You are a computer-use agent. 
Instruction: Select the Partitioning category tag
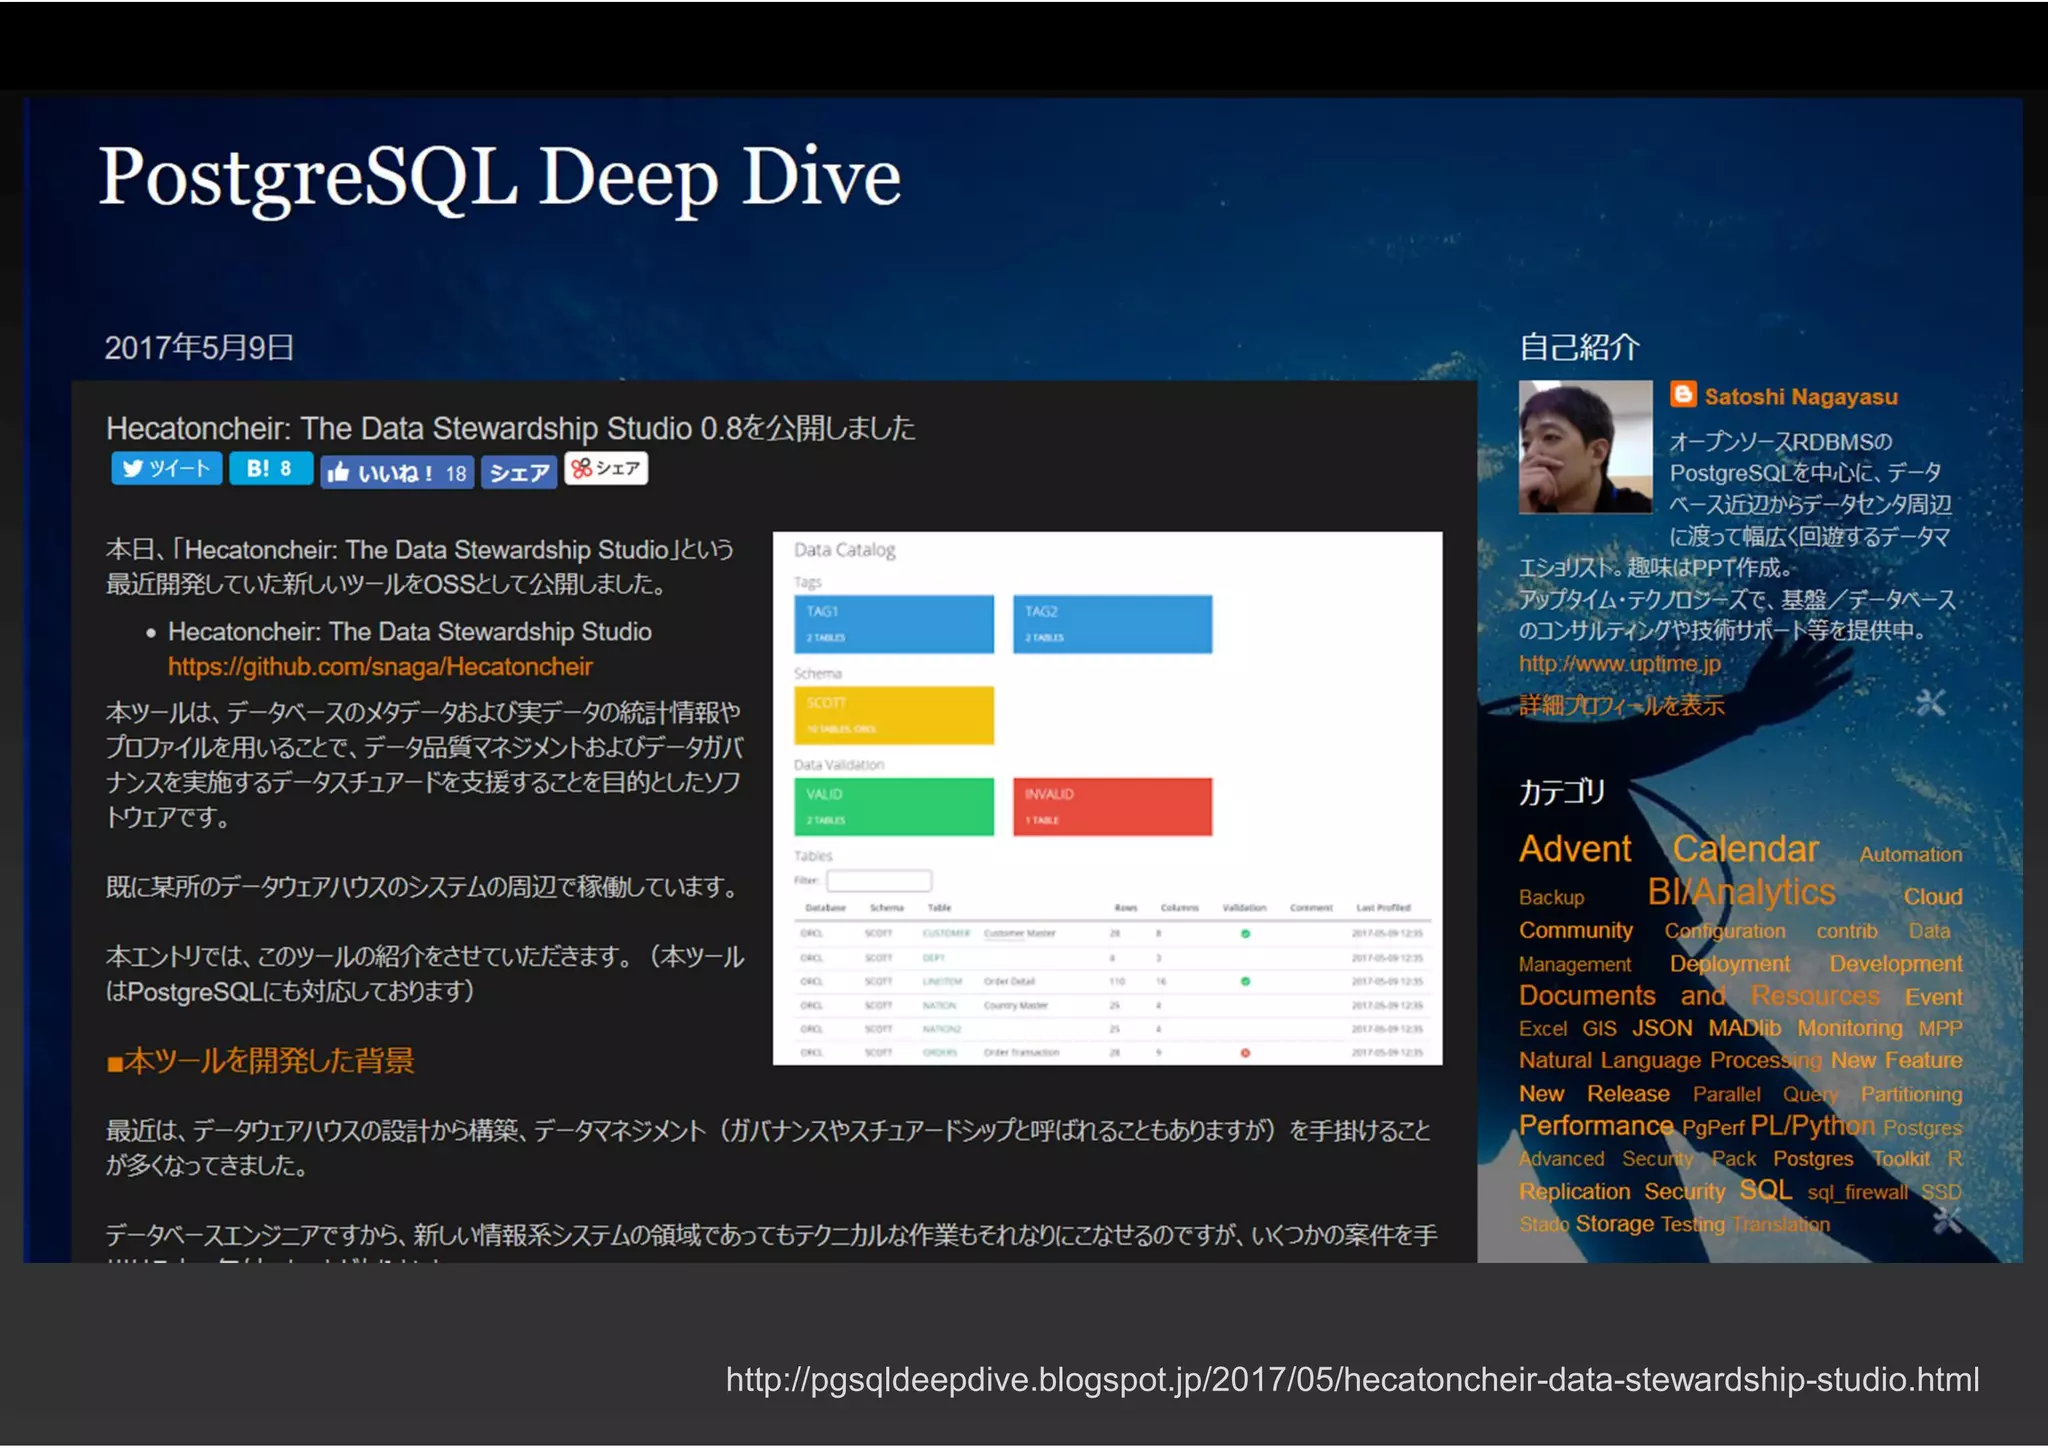click(1911, 1095)
